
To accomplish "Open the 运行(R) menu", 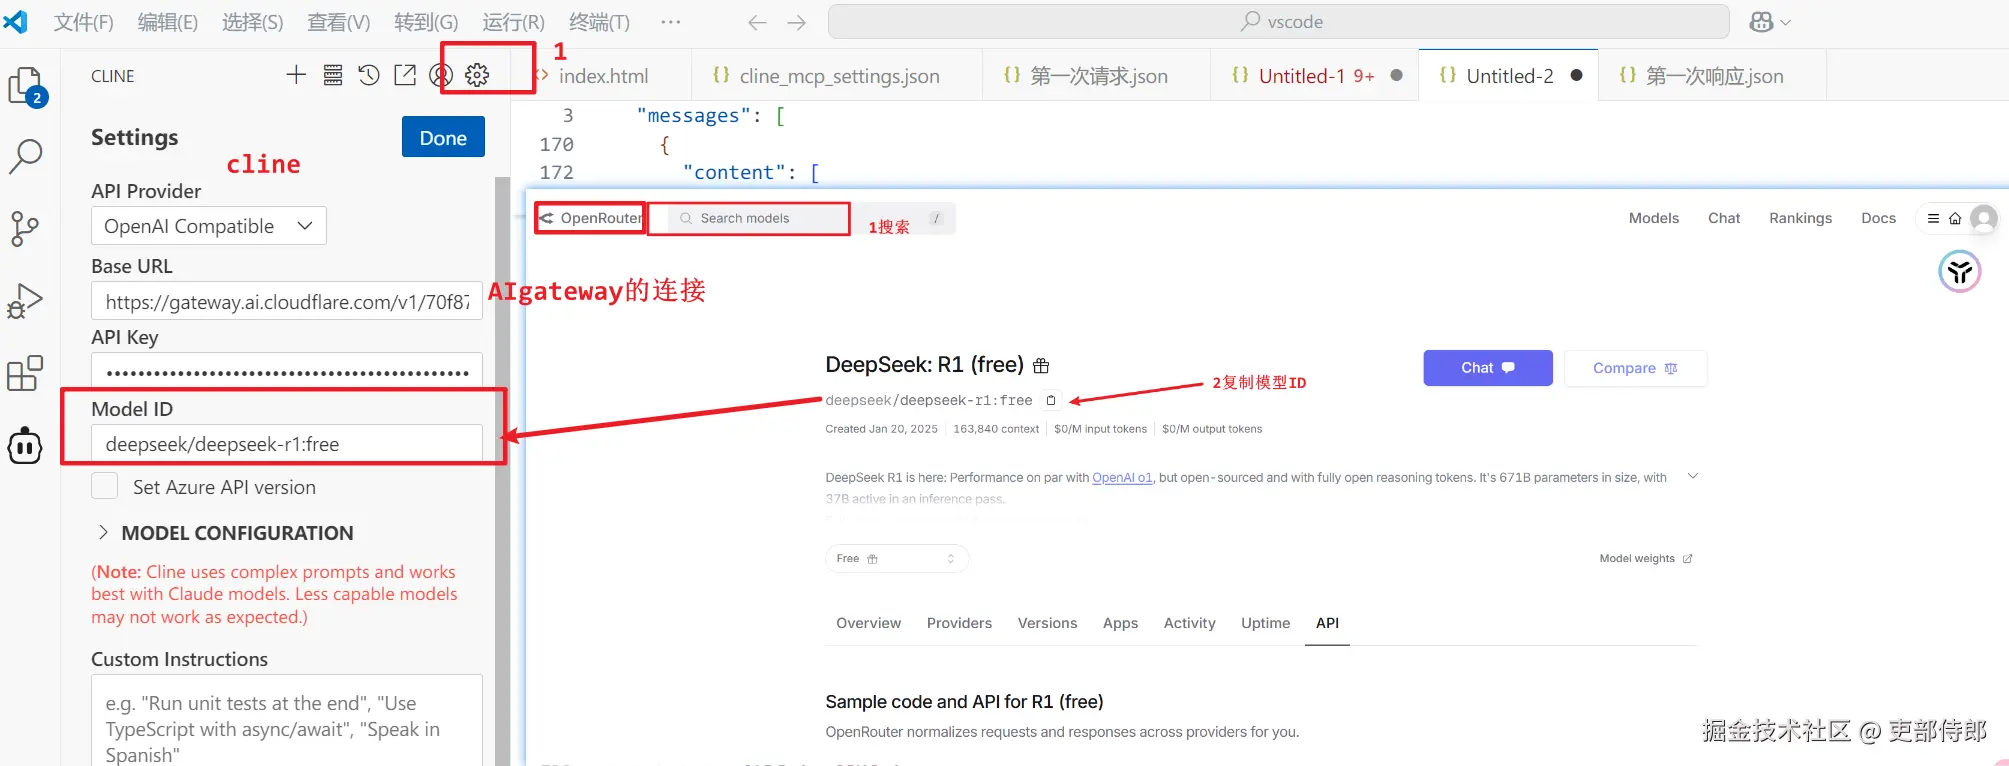I will (513, 22).
